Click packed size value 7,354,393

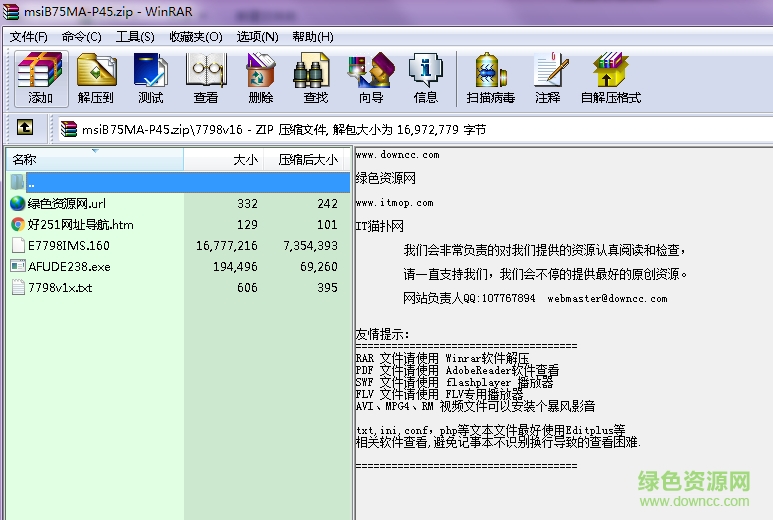[x=311, y=245]
